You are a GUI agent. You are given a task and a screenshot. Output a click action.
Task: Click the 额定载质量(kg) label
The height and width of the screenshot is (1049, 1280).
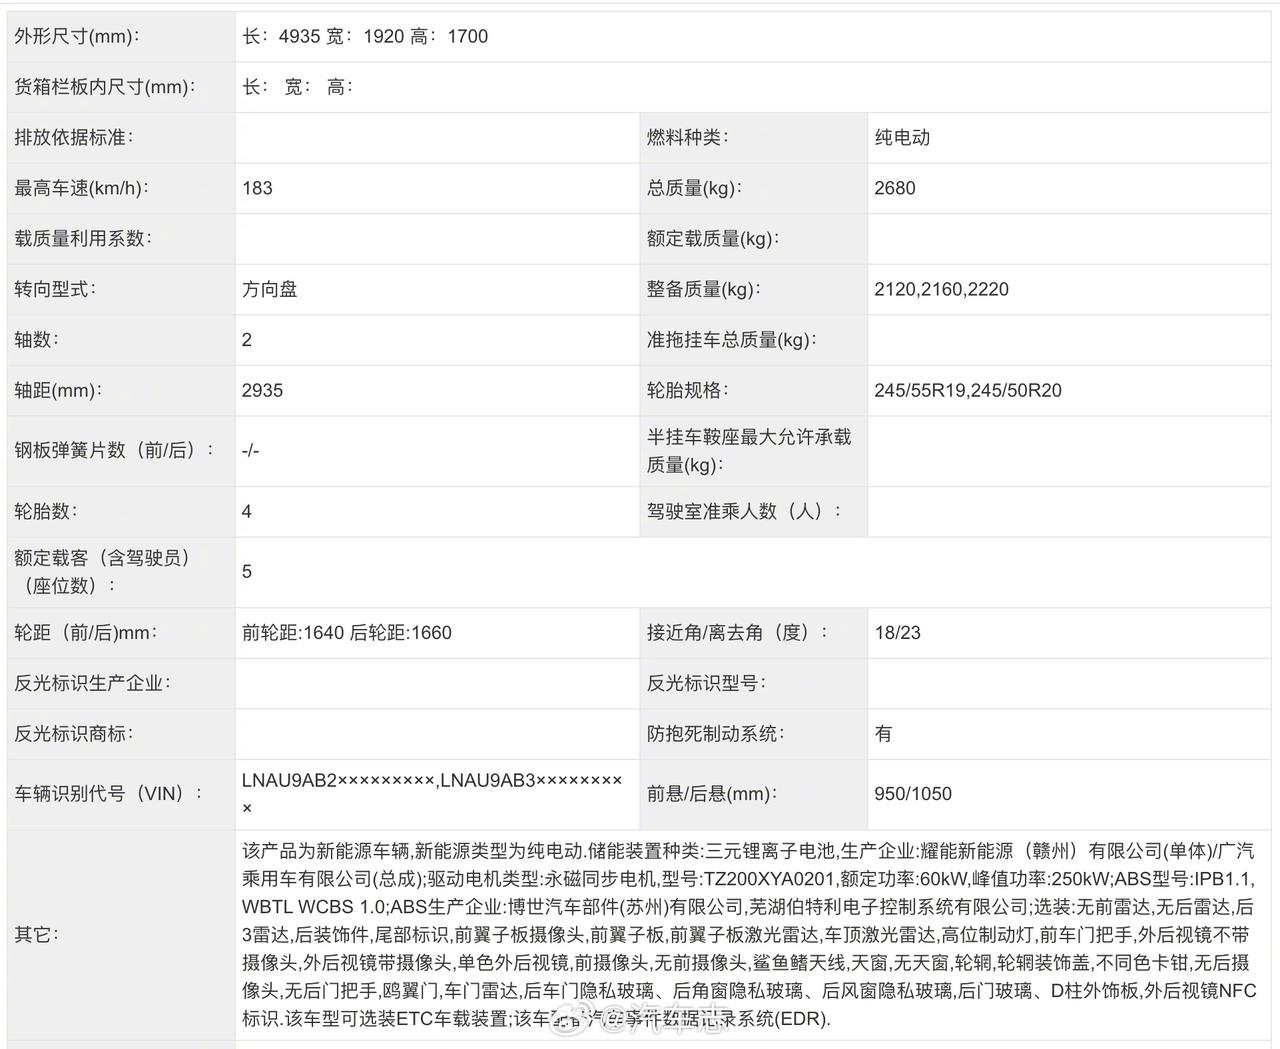[713, 239]
